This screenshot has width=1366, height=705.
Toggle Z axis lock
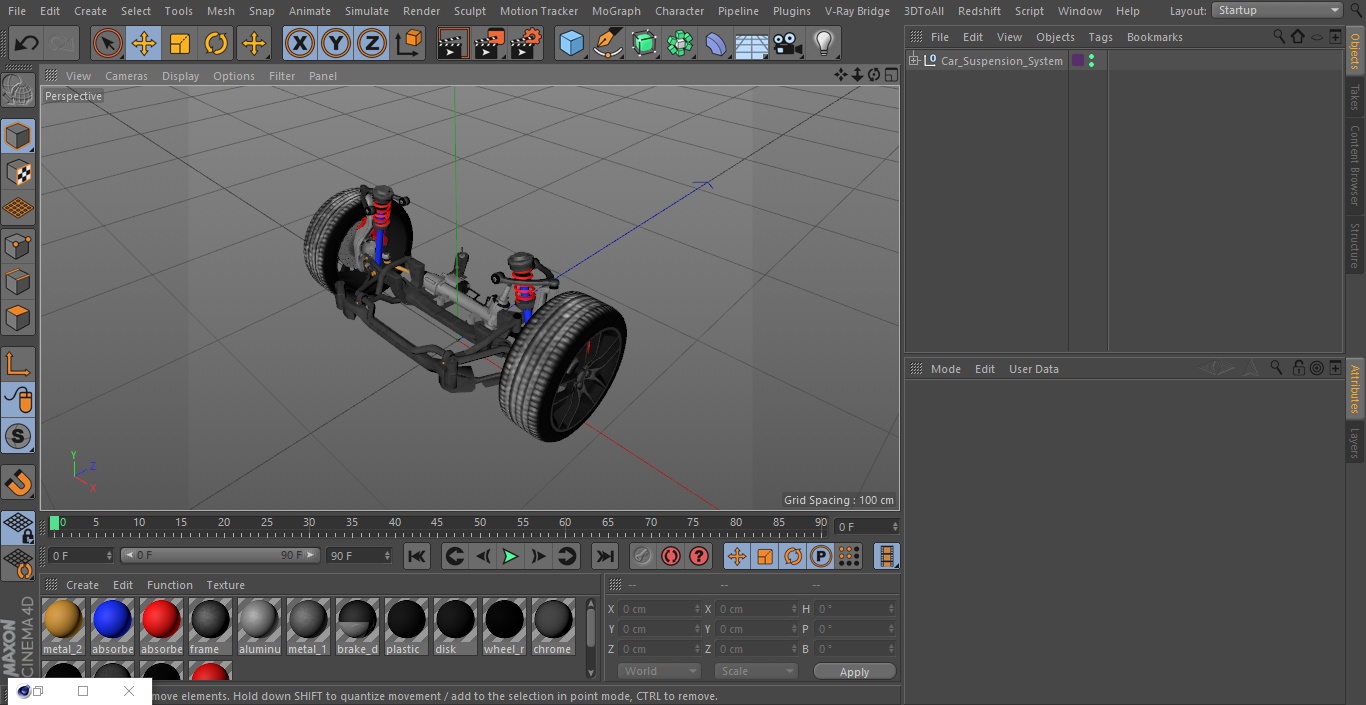pyautogui.click(x=372, y=43)
